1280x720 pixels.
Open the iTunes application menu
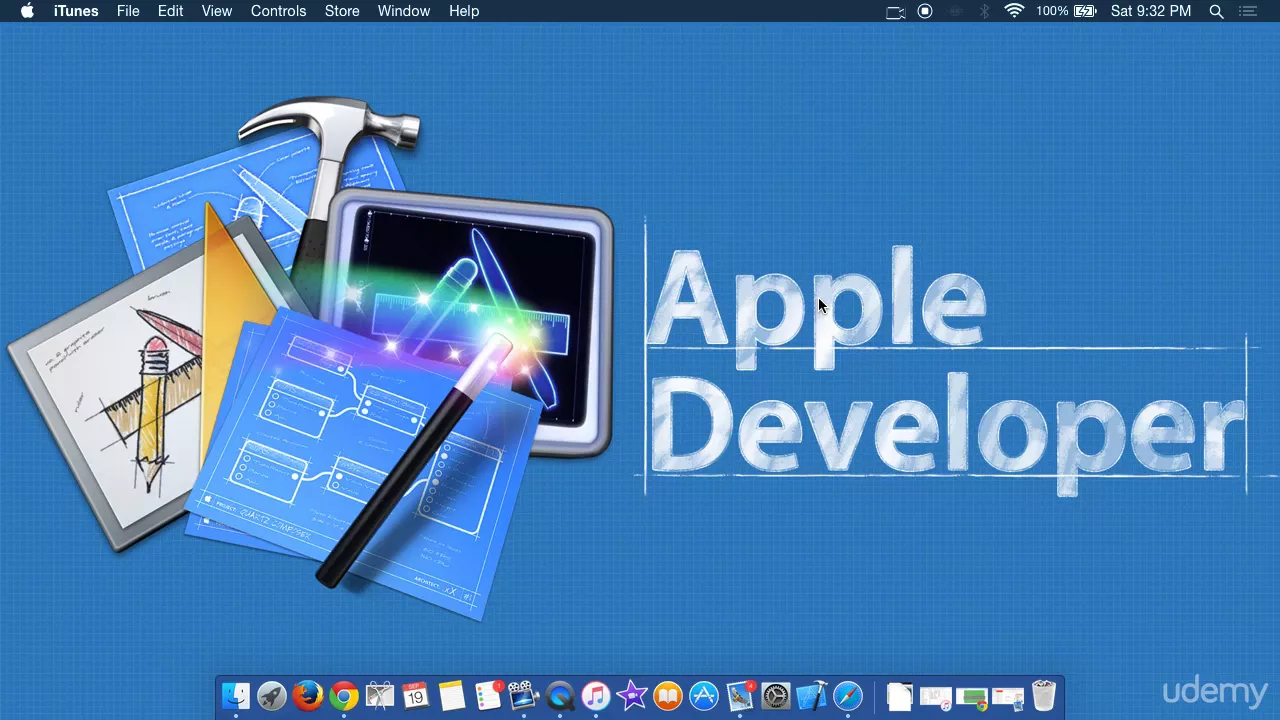76,11
